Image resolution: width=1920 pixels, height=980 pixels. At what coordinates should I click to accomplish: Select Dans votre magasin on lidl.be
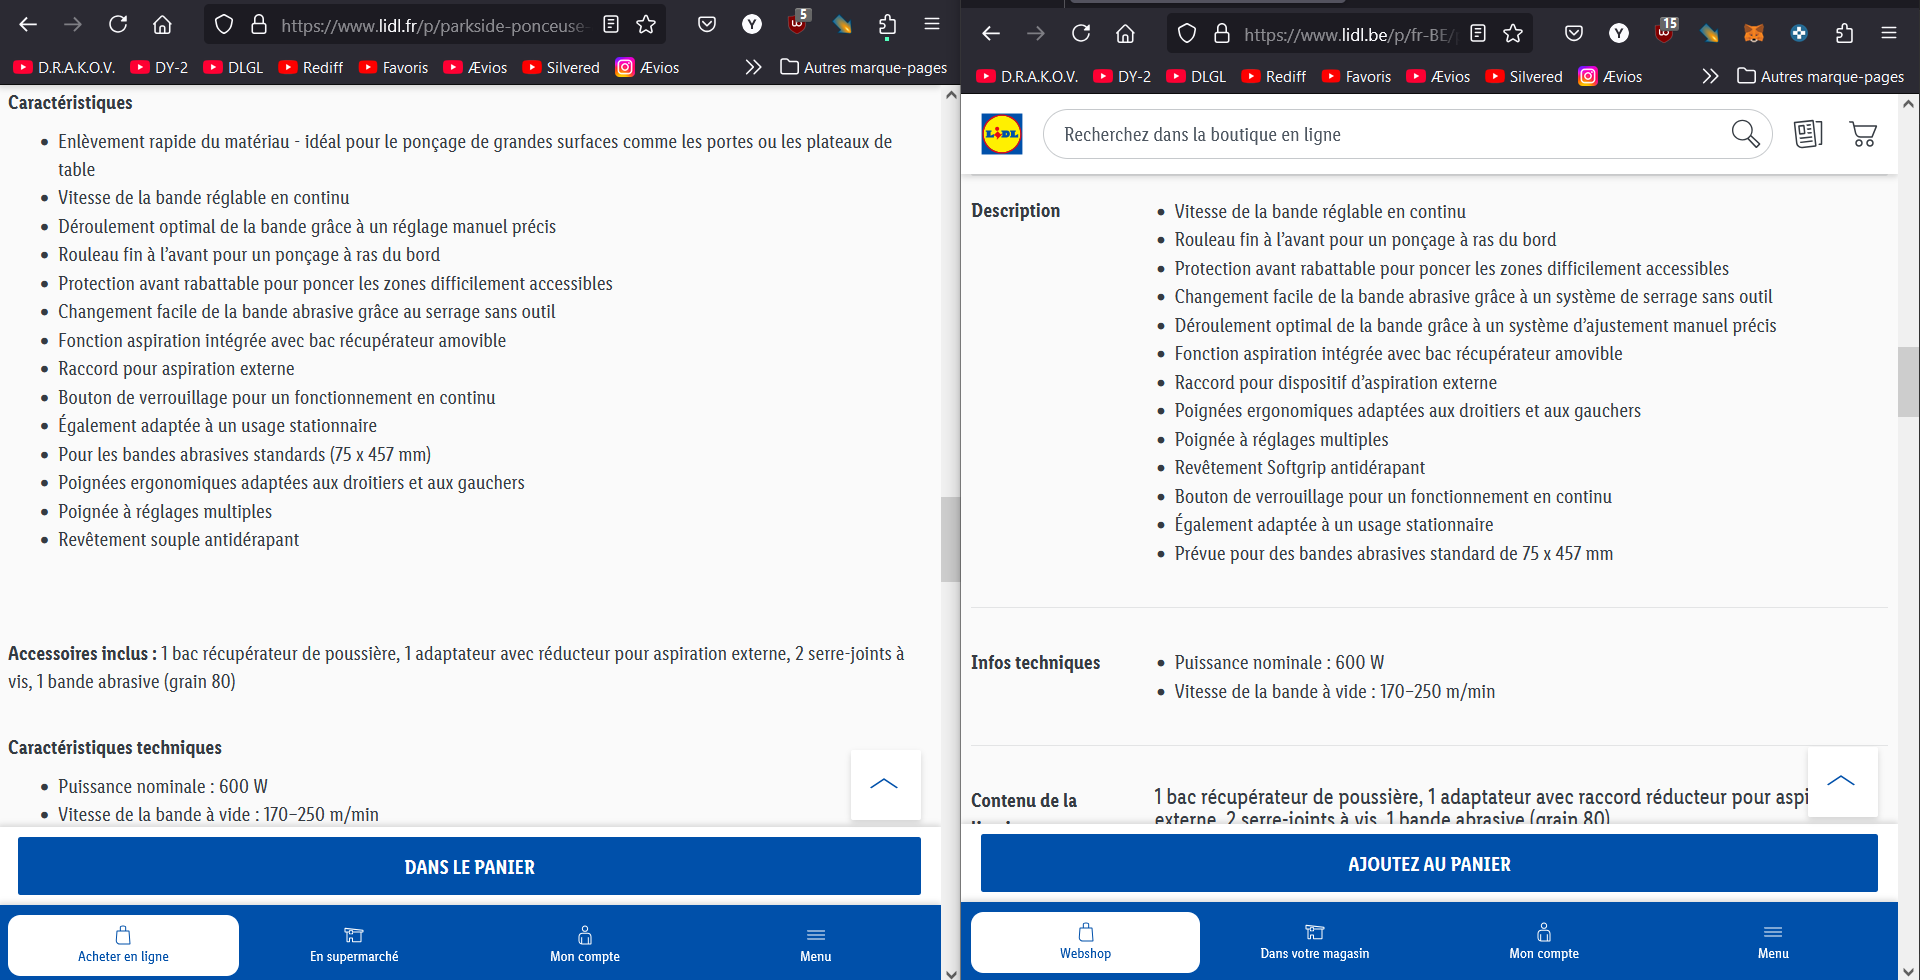click(1315, 941)
